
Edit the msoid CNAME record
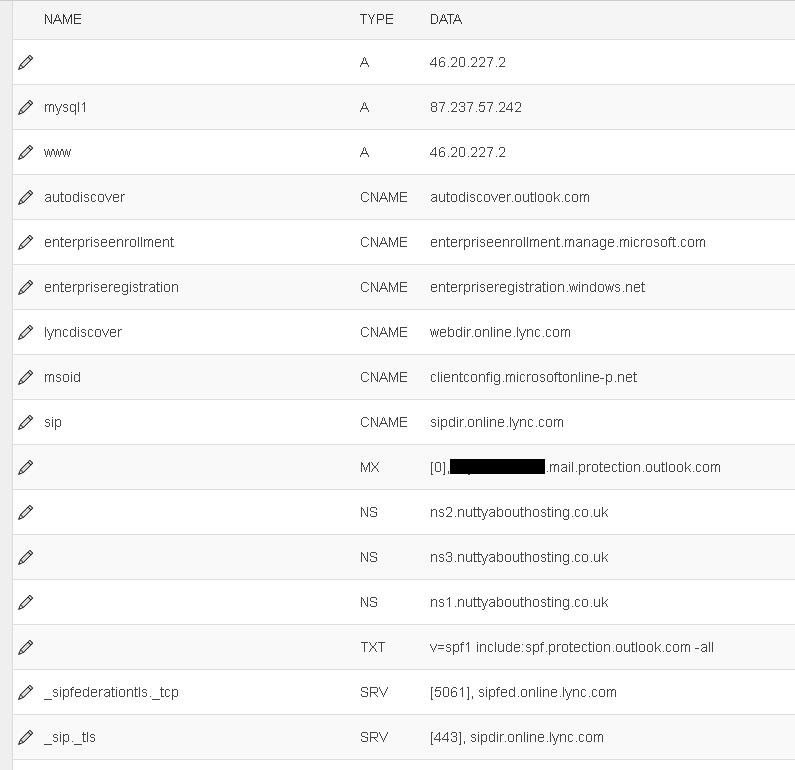[25, 377]
